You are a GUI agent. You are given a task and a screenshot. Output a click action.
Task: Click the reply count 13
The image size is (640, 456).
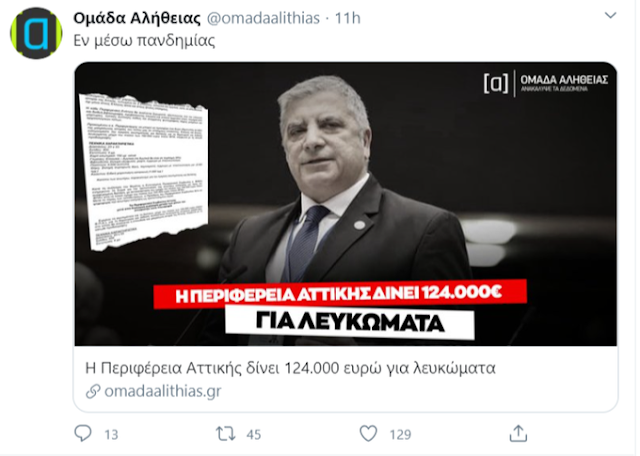point(111,435)
